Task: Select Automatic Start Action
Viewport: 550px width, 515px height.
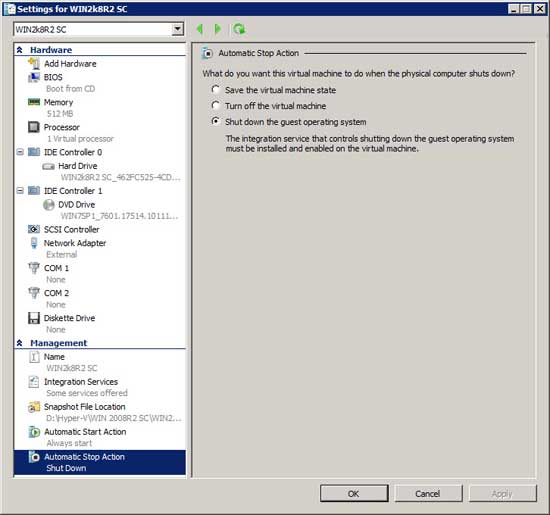Action: (85, 432)
